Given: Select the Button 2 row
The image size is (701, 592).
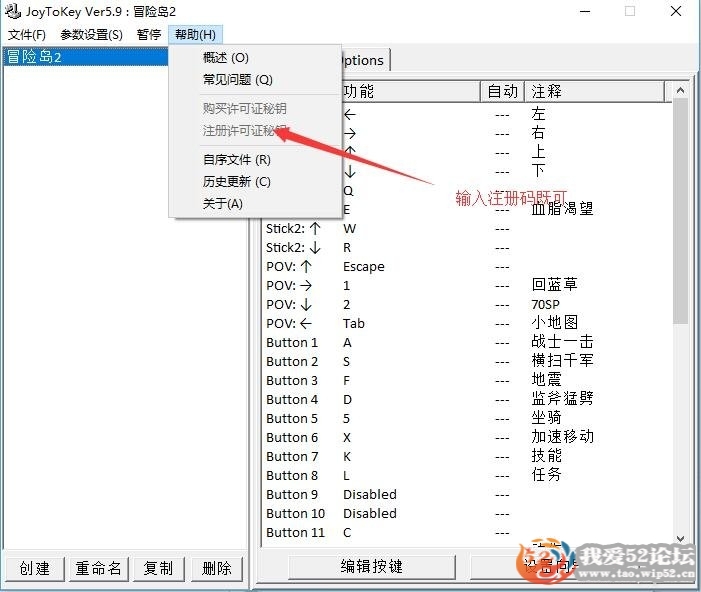Looking at the screenshot, I should point(465,361).
